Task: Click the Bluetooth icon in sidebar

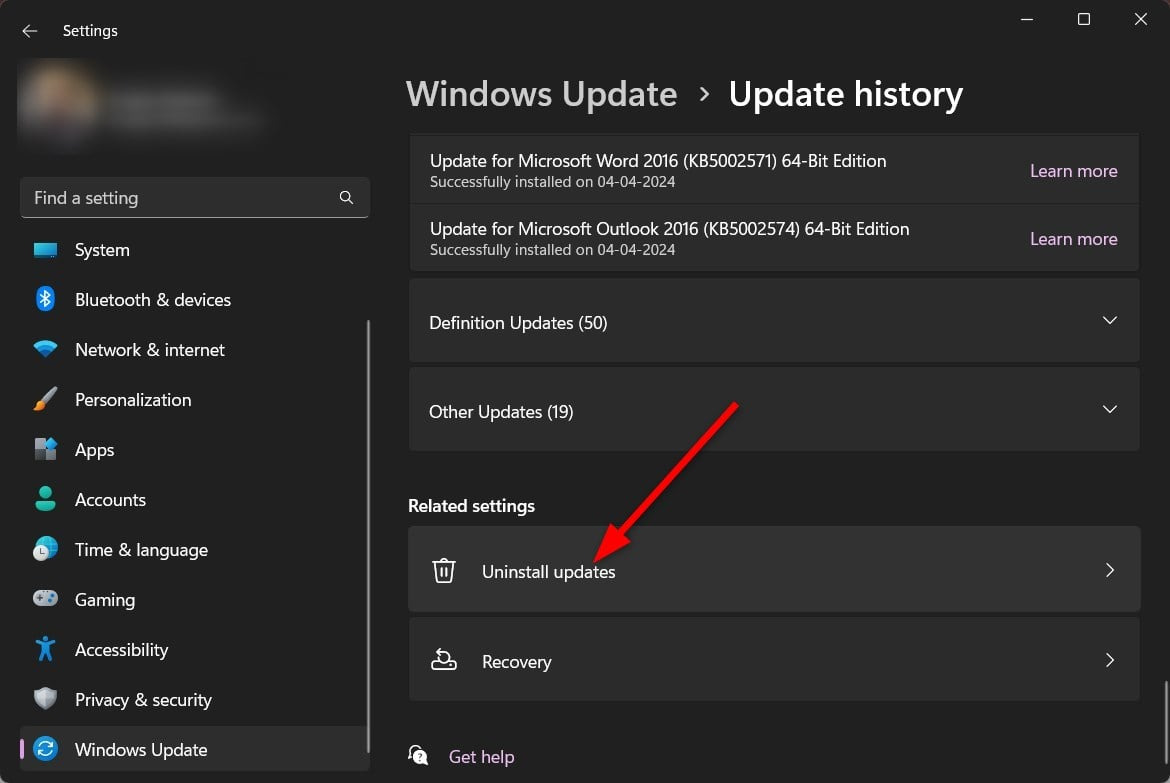Action: pyautogui.click(x=46, y=299)
